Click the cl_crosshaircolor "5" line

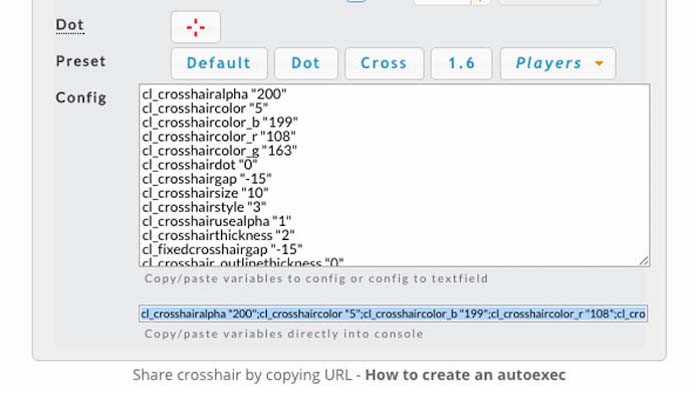[205, 108]
